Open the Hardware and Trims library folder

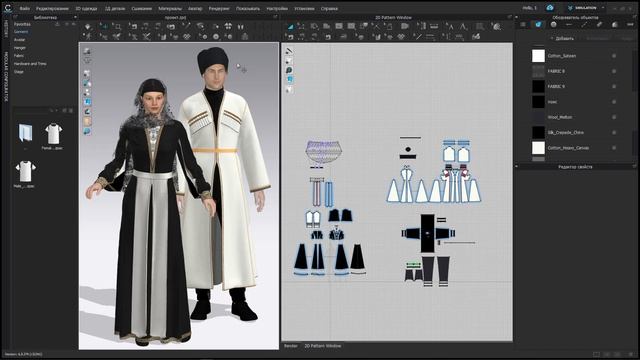pyautogui.click(x=30, y=64)
